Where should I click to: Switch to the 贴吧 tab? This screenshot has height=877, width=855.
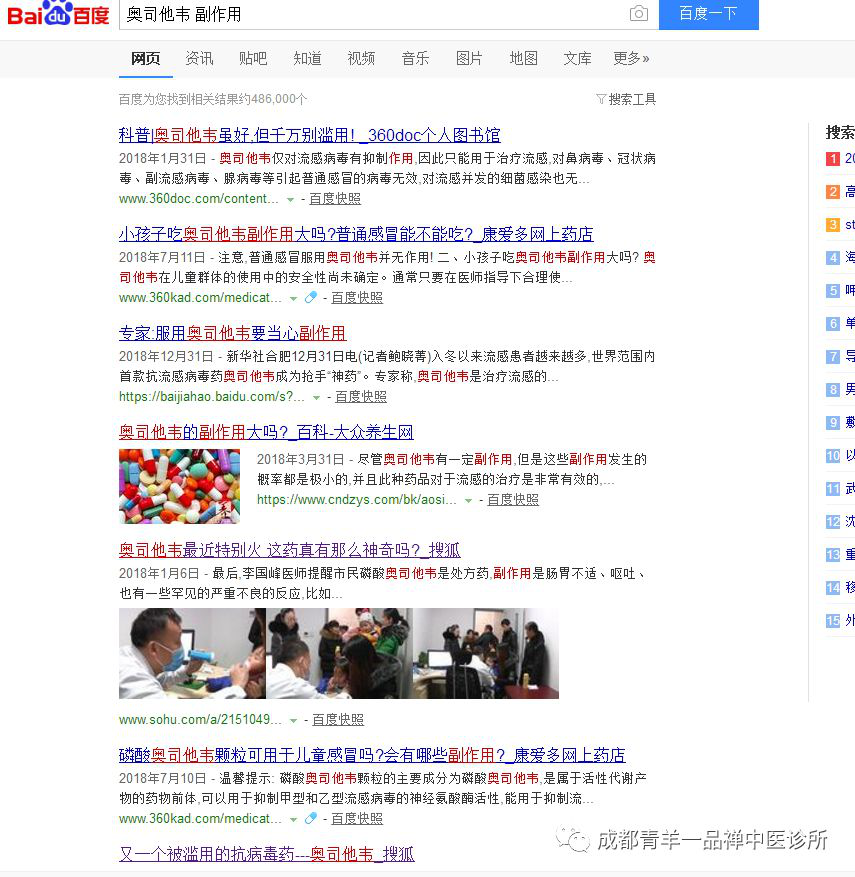[253, 58]
